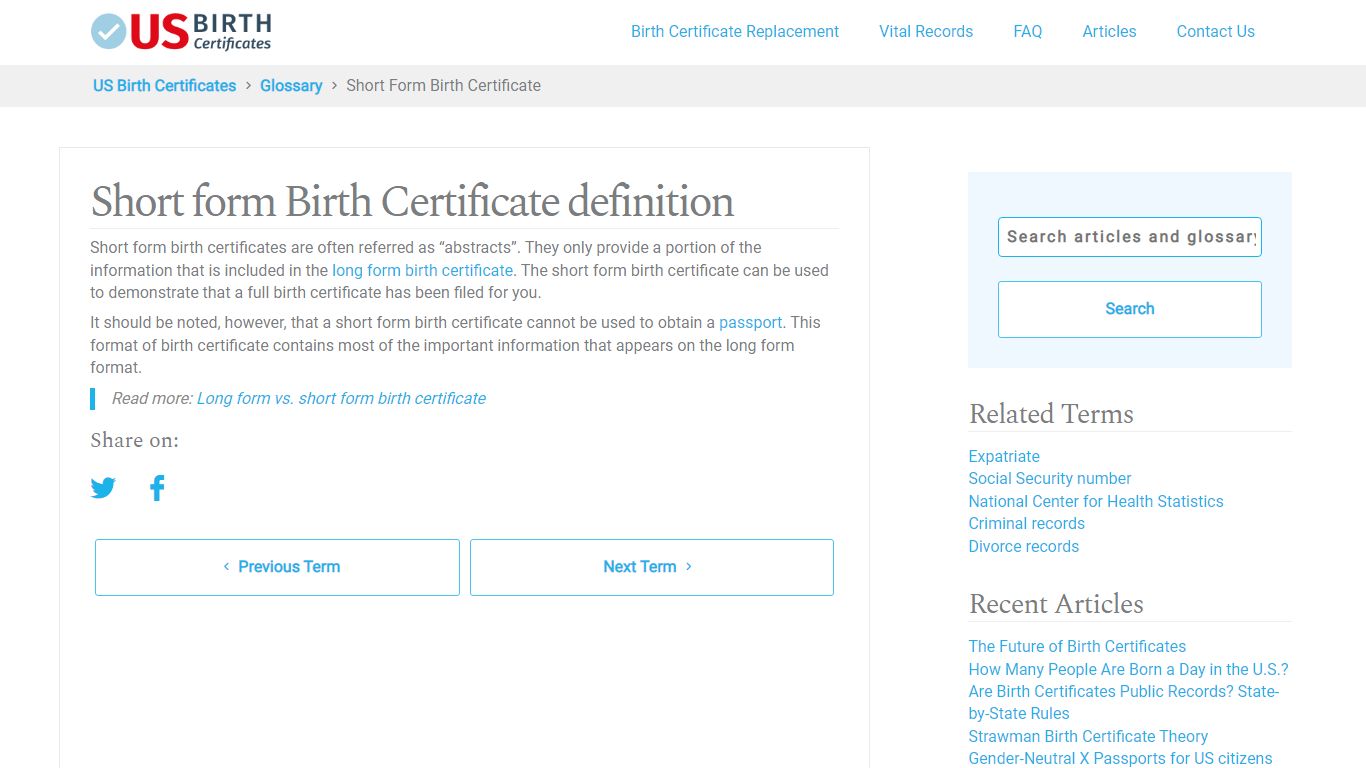Click the Search button
The width and height of the screenshot is (1366, 768).
pyautogui.click(x=1130, y=309)
